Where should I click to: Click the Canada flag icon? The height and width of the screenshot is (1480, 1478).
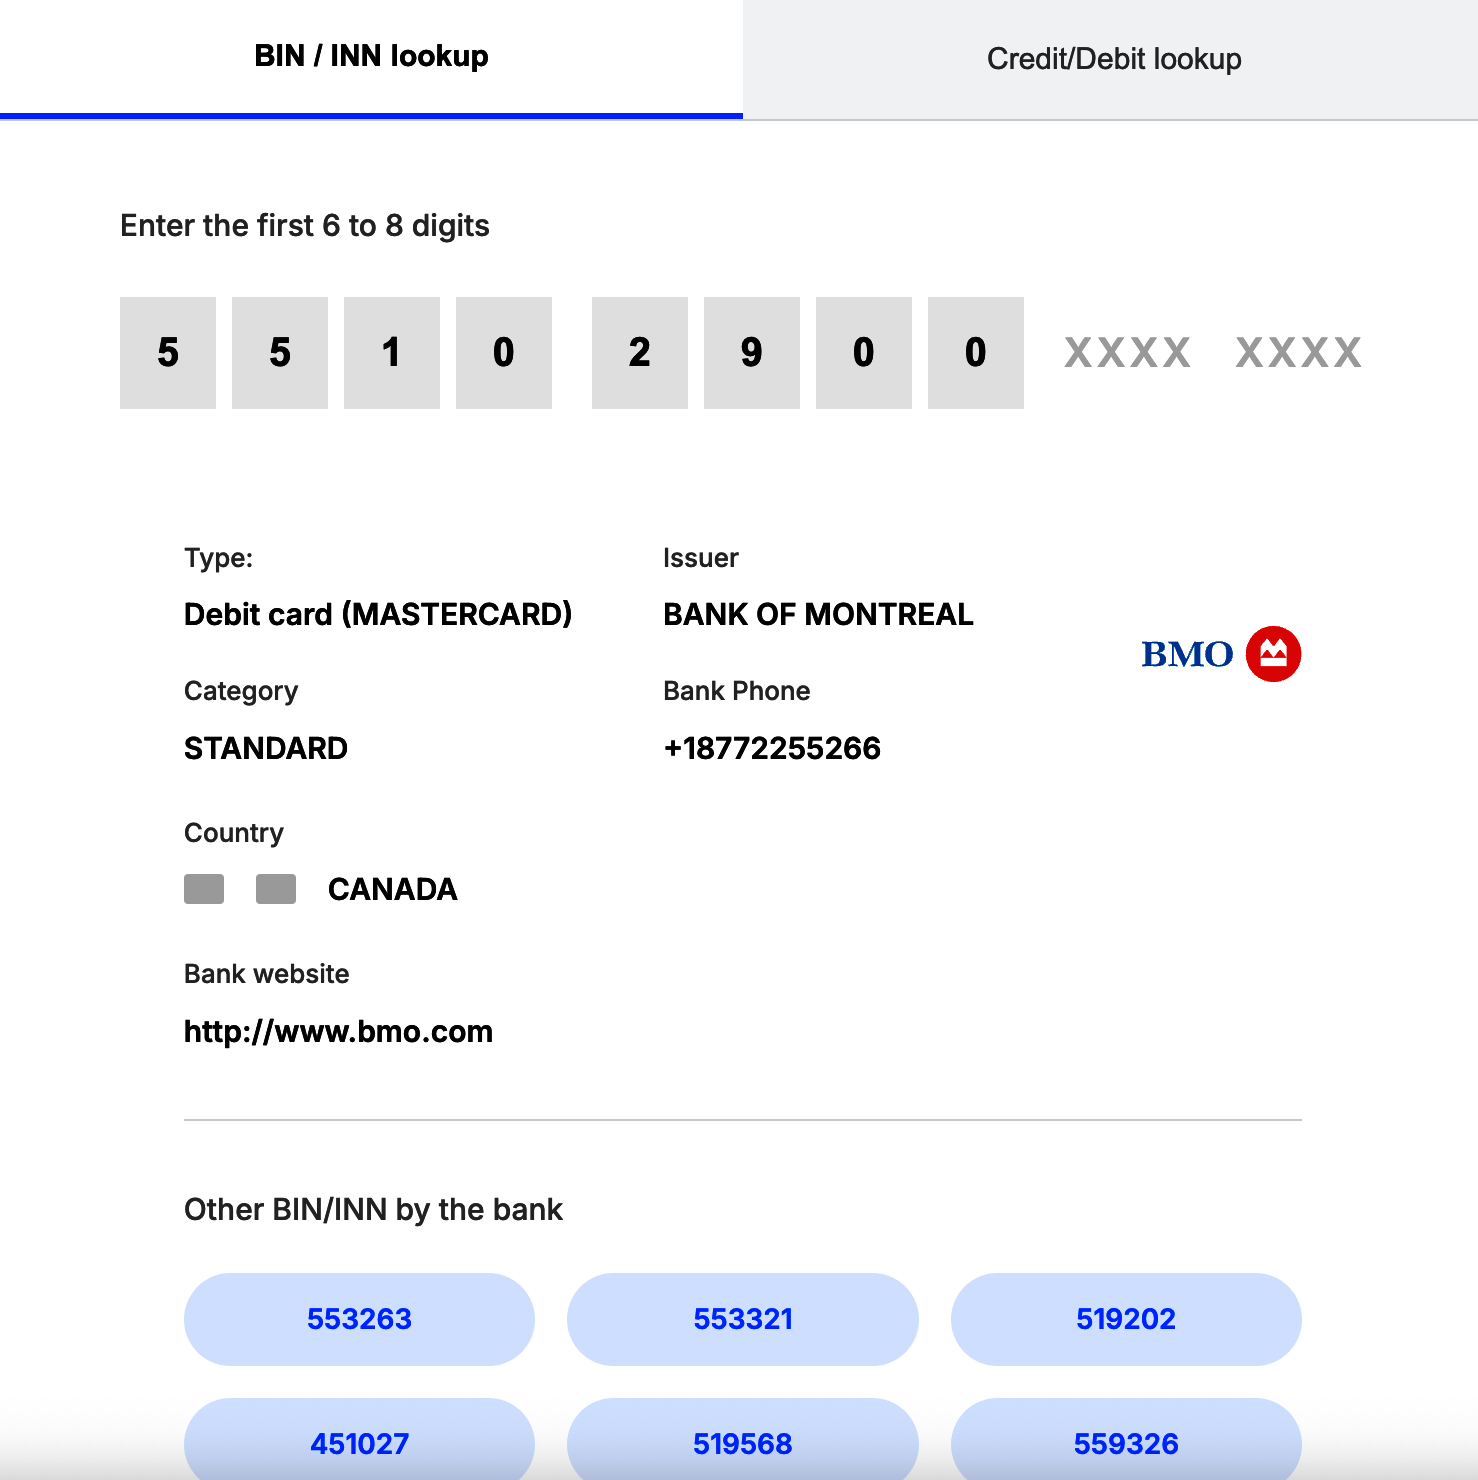(203, 888)
